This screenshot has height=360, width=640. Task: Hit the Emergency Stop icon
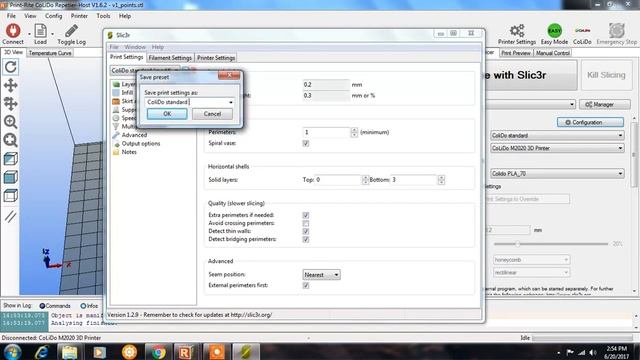click(617, 31)
